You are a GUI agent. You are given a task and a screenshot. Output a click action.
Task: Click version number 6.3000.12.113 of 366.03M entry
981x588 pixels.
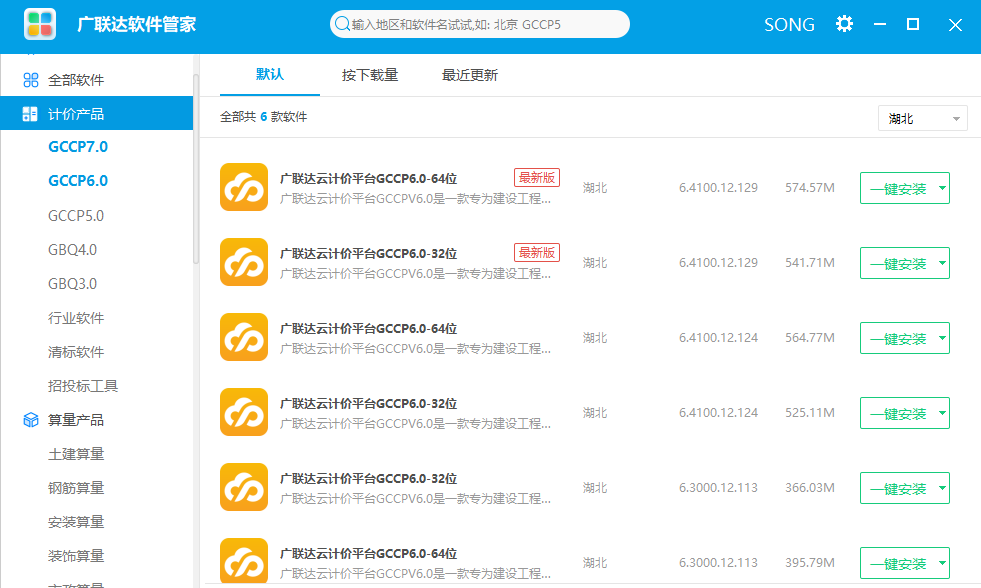718,488
